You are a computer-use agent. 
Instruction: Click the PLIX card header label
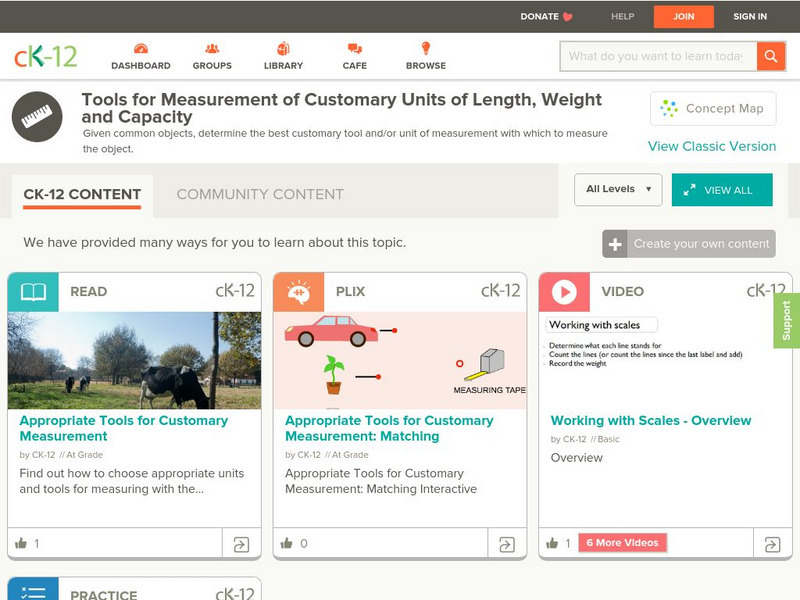[351, 292]
